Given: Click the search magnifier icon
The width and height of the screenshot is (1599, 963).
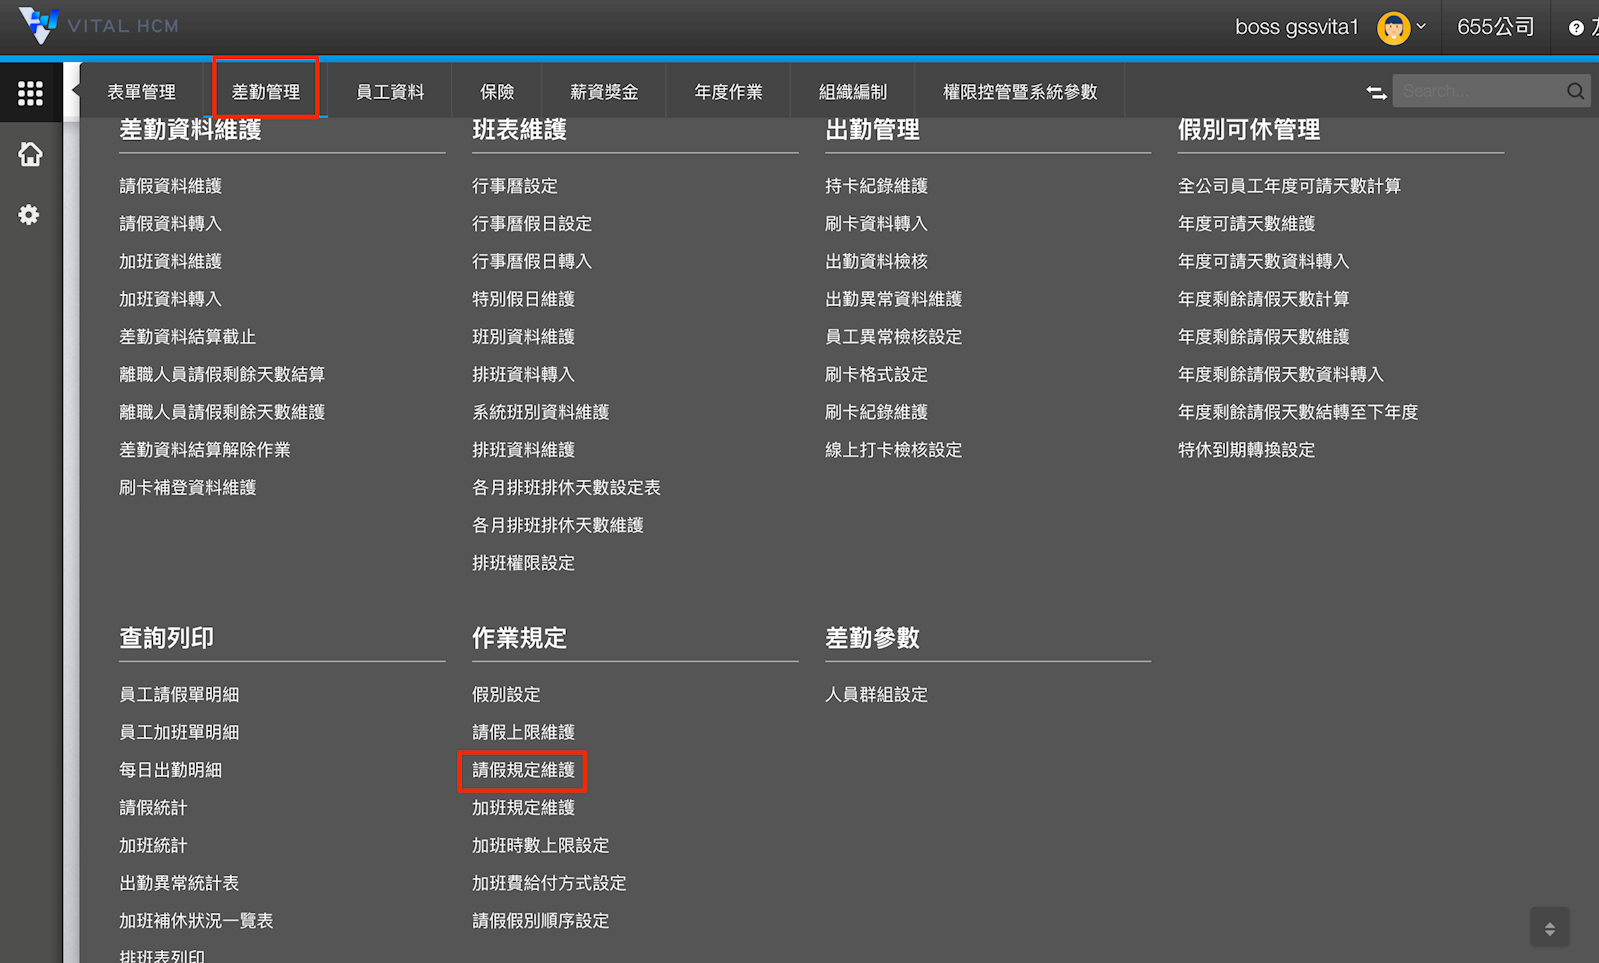Looking at the screenshot, I should [x=1575, y=91].
